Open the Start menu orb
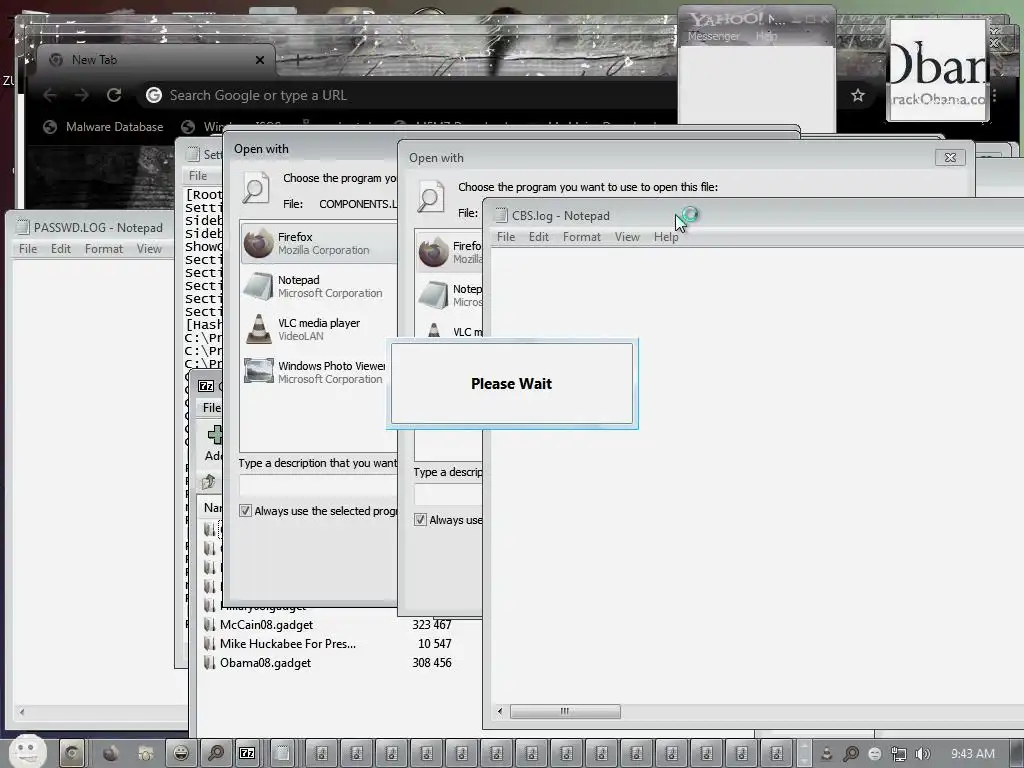1024x768 pixels. tap(27, 751)
